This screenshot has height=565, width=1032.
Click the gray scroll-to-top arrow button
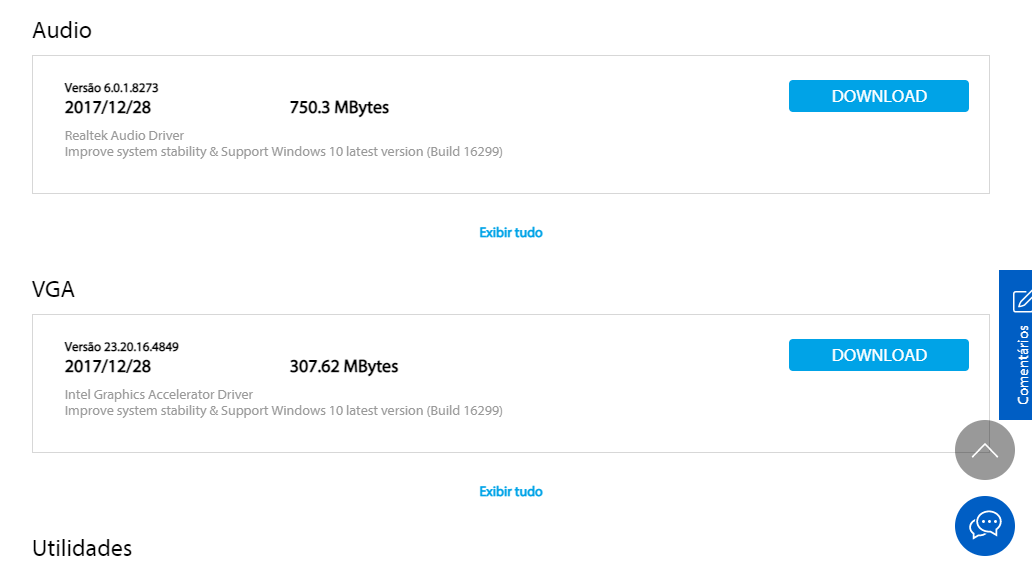click(985, 450)
